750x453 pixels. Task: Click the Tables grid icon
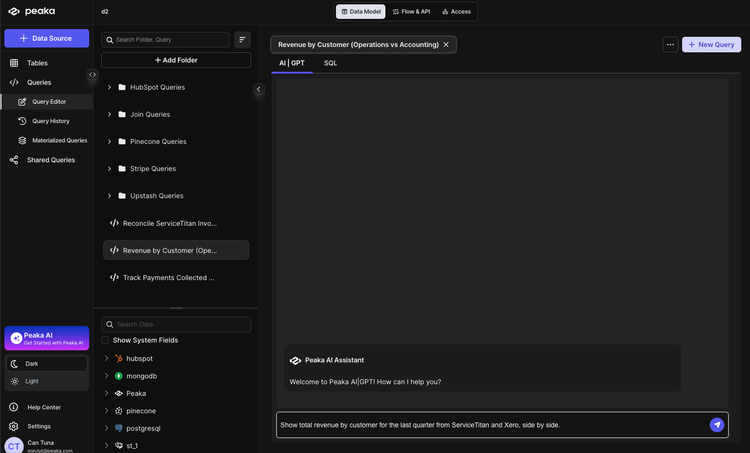[14, 63]
